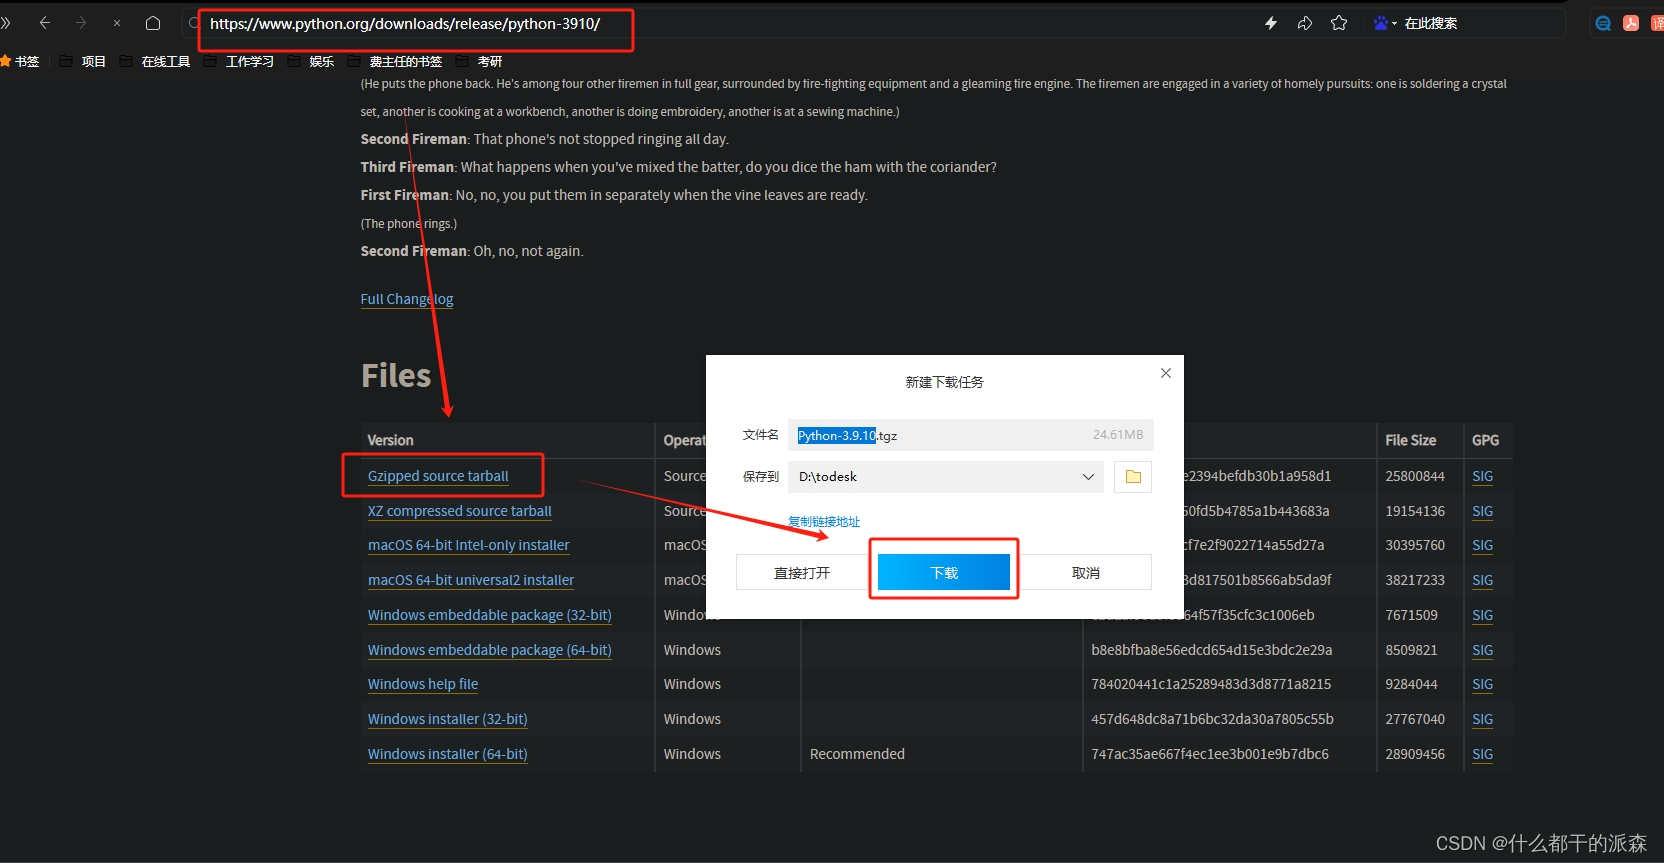The width and height of the screenshot is (1664, 863).
Task: Click the SIG link in the 25800844 row
Action: 1483,476
